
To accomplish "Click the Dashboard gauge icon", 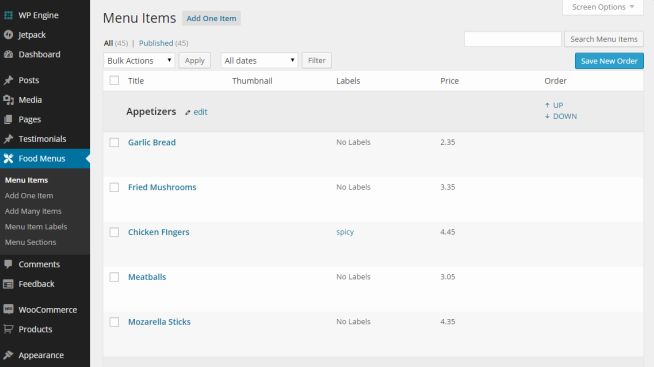I will tap(8, 54).
